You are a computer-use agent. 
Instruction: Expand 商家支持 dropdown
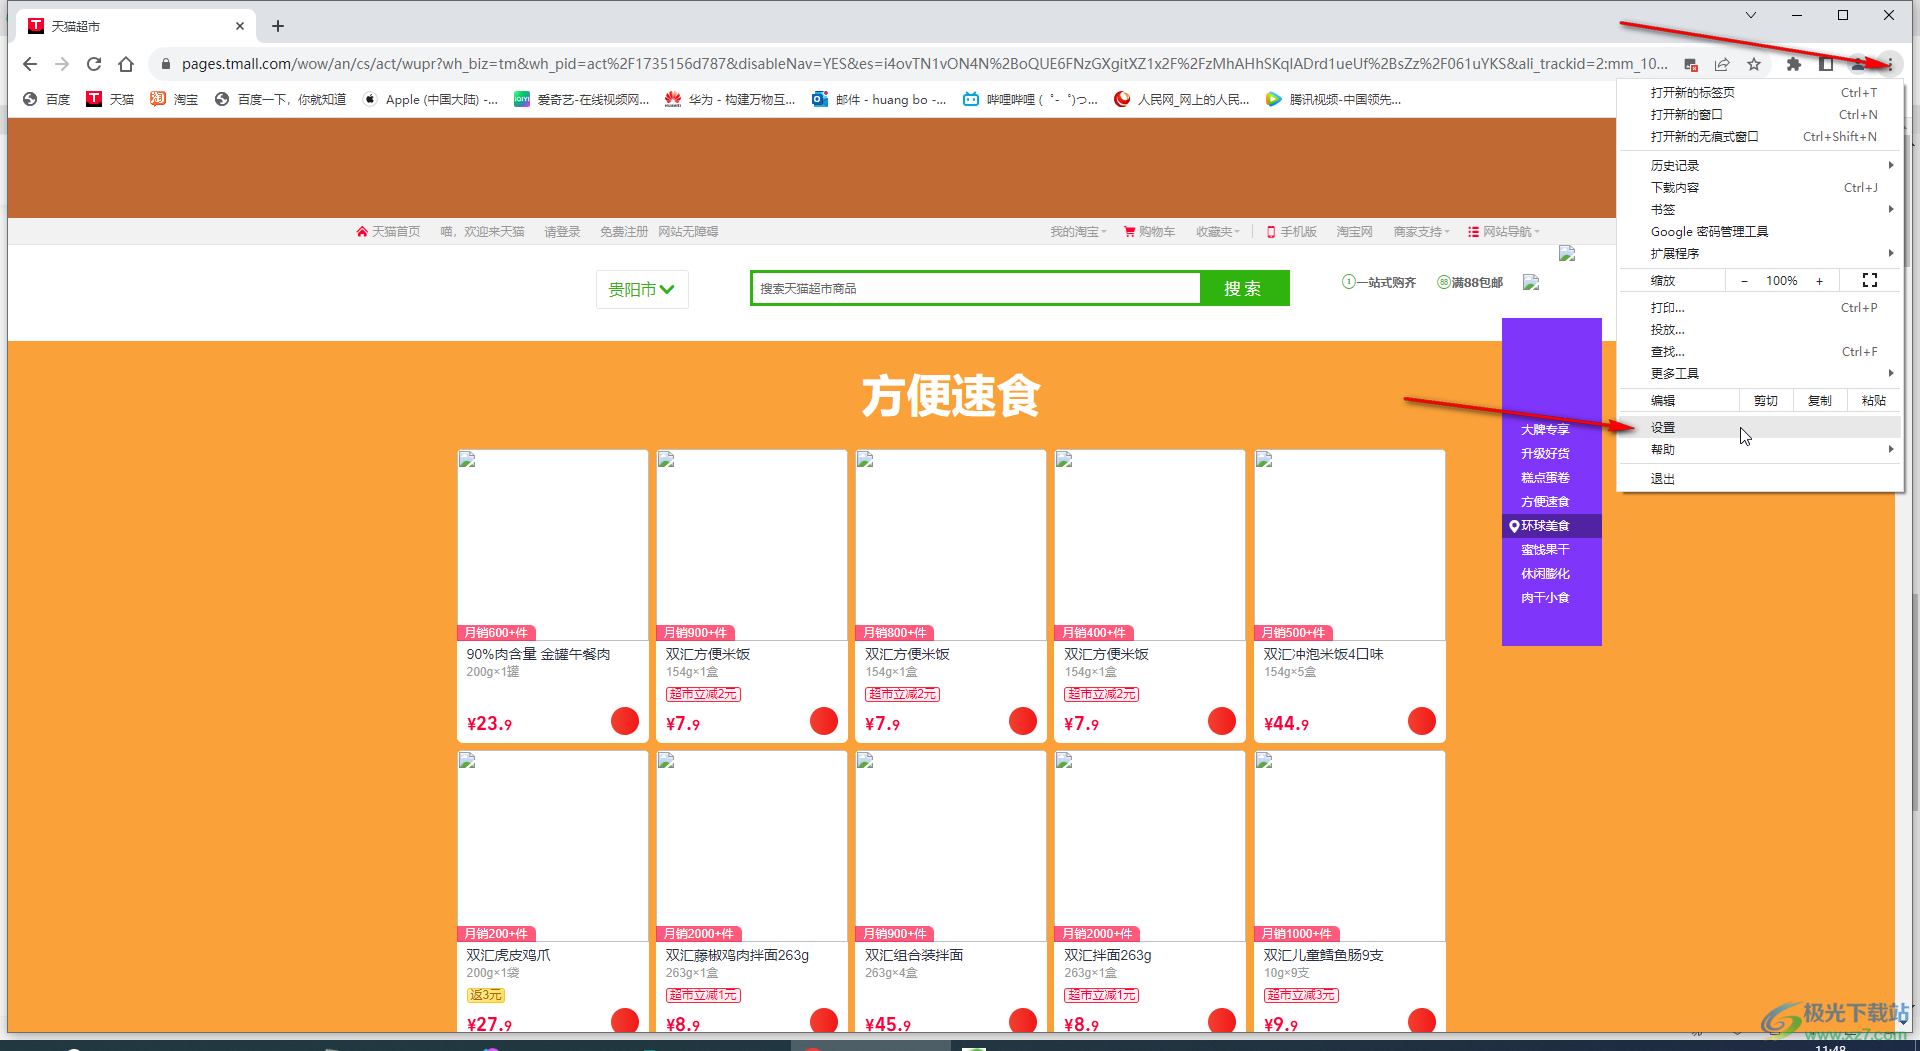[1421, 232]
